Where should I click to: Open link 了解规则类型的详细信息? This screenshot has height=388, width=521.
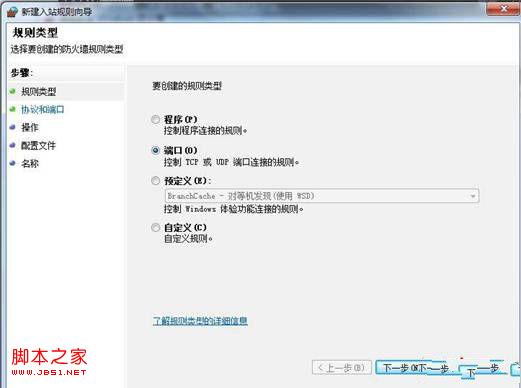click(200, 321)
